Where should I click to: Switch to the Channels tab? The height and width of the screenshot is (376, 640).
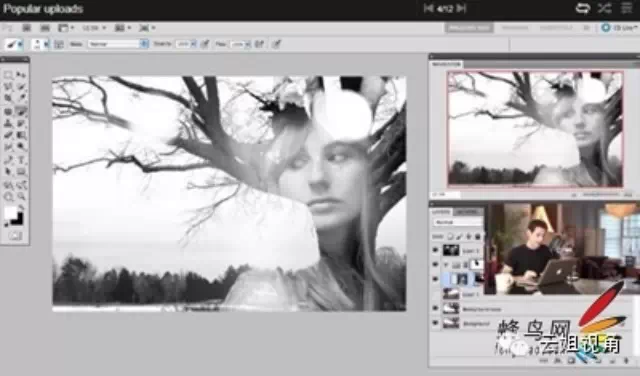[x=467, y=211]
